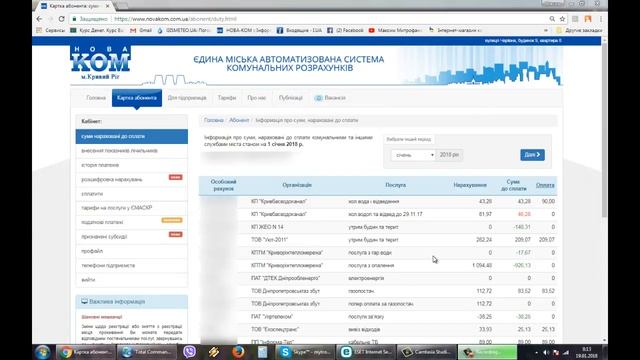The image size is (640, 360).
Task: Open the YouTube bookmark Максим Митрофан
Action: tap(395, 30)
